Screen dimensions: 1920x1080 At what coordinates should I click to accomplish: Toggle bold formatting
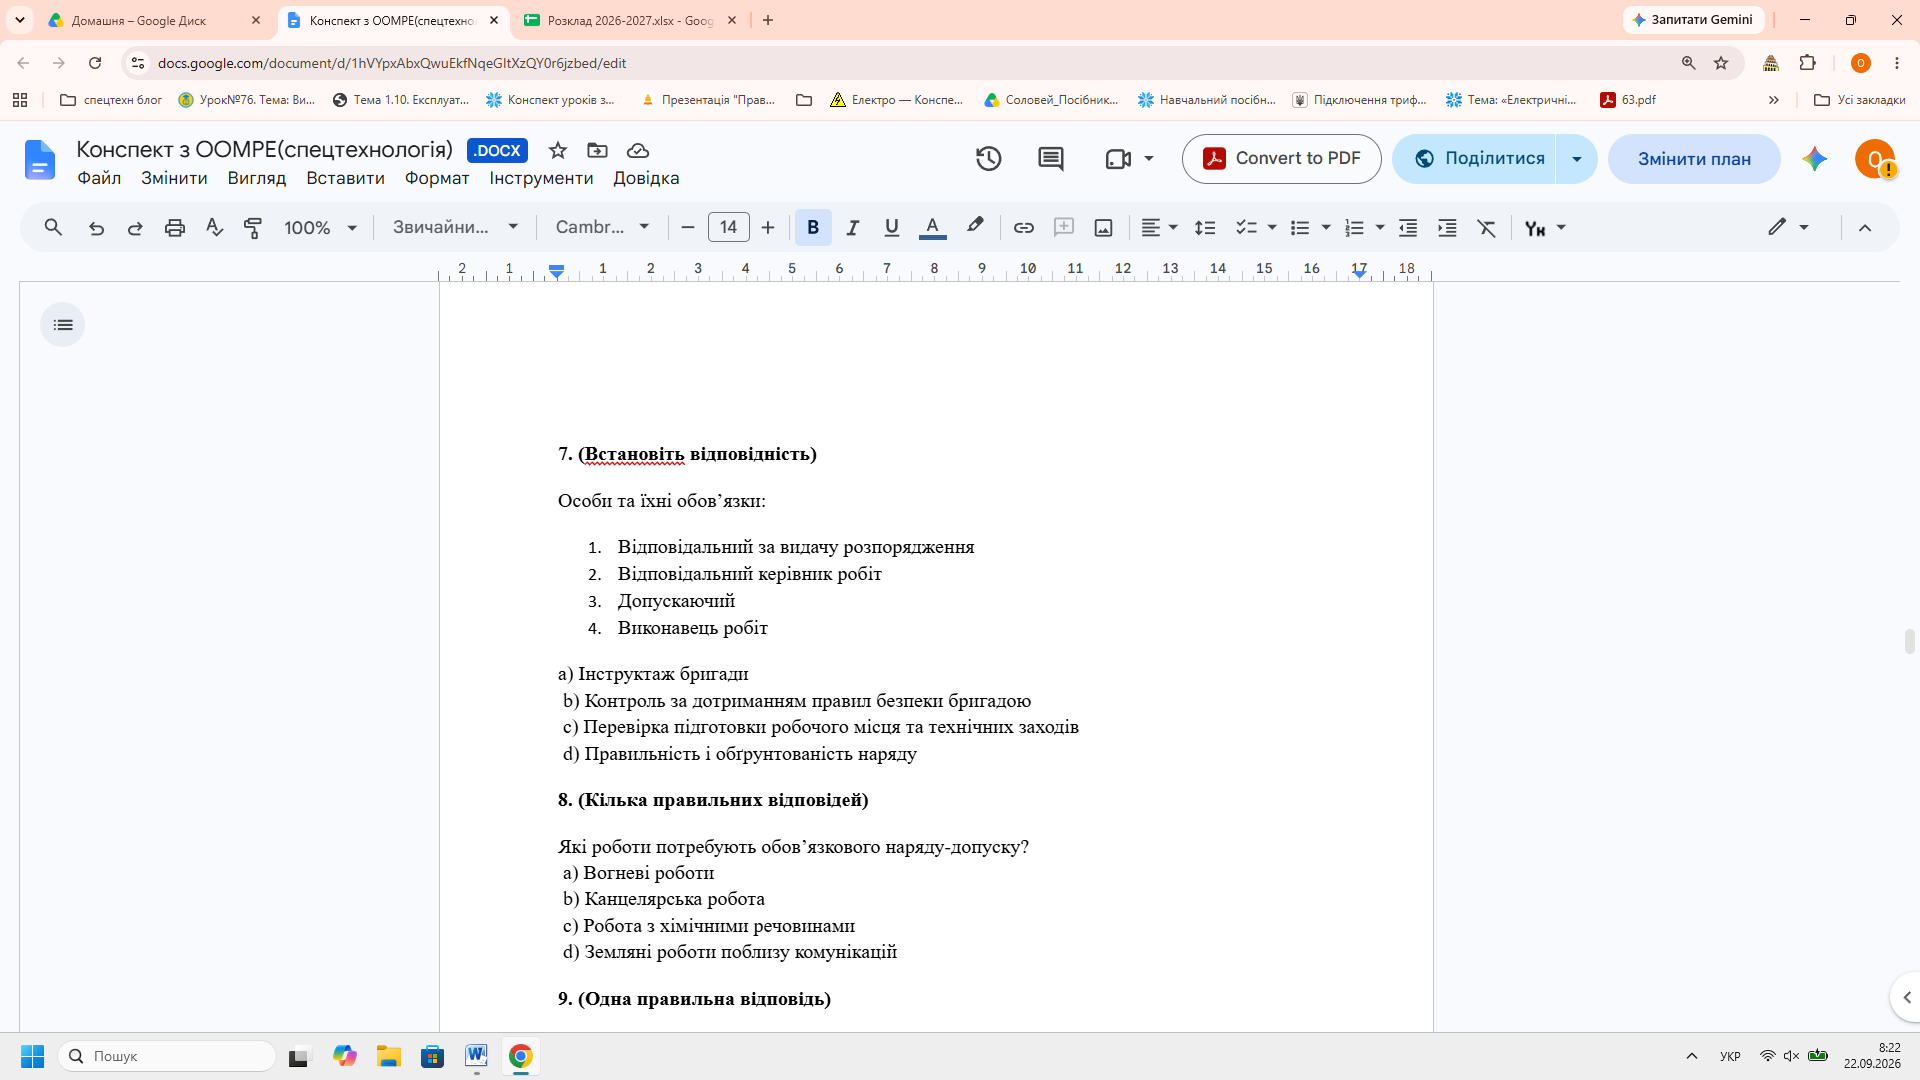(813, 228)
